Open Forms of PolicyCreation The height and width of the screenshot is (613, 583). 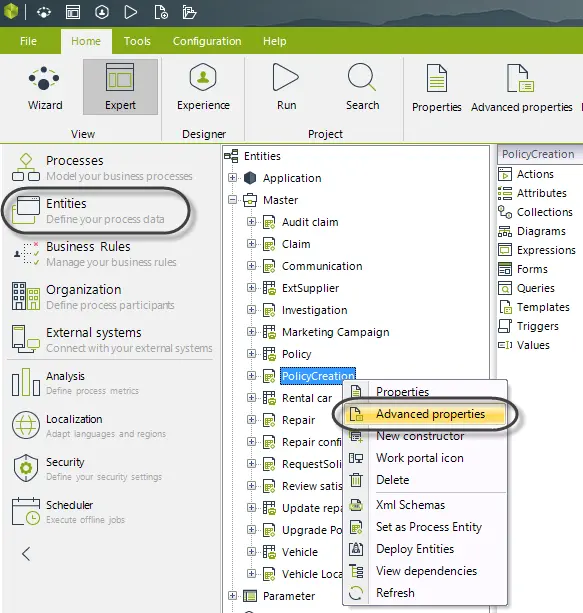[522, 269]
